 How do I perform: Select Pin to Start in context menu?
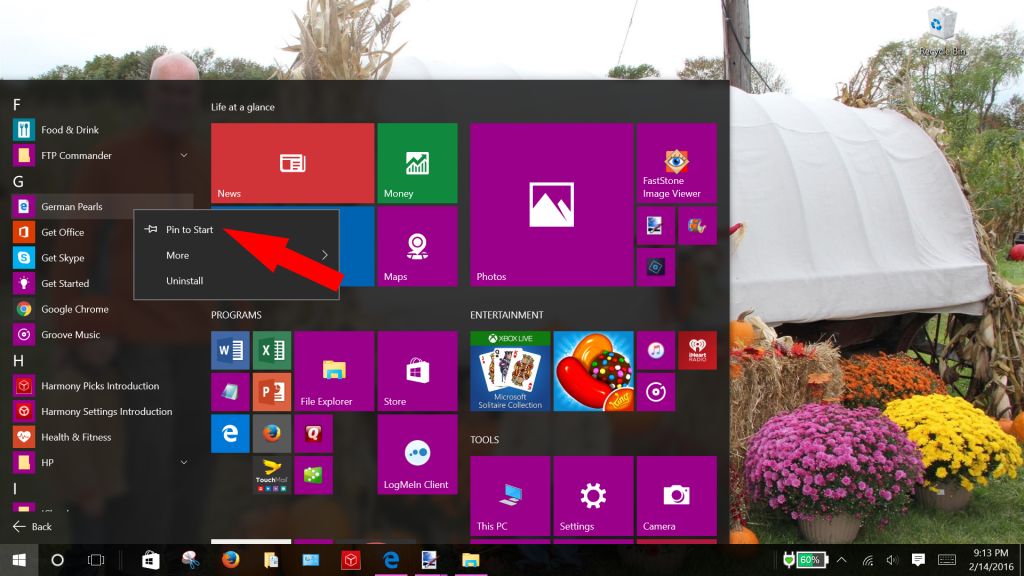tap(236, 229)
